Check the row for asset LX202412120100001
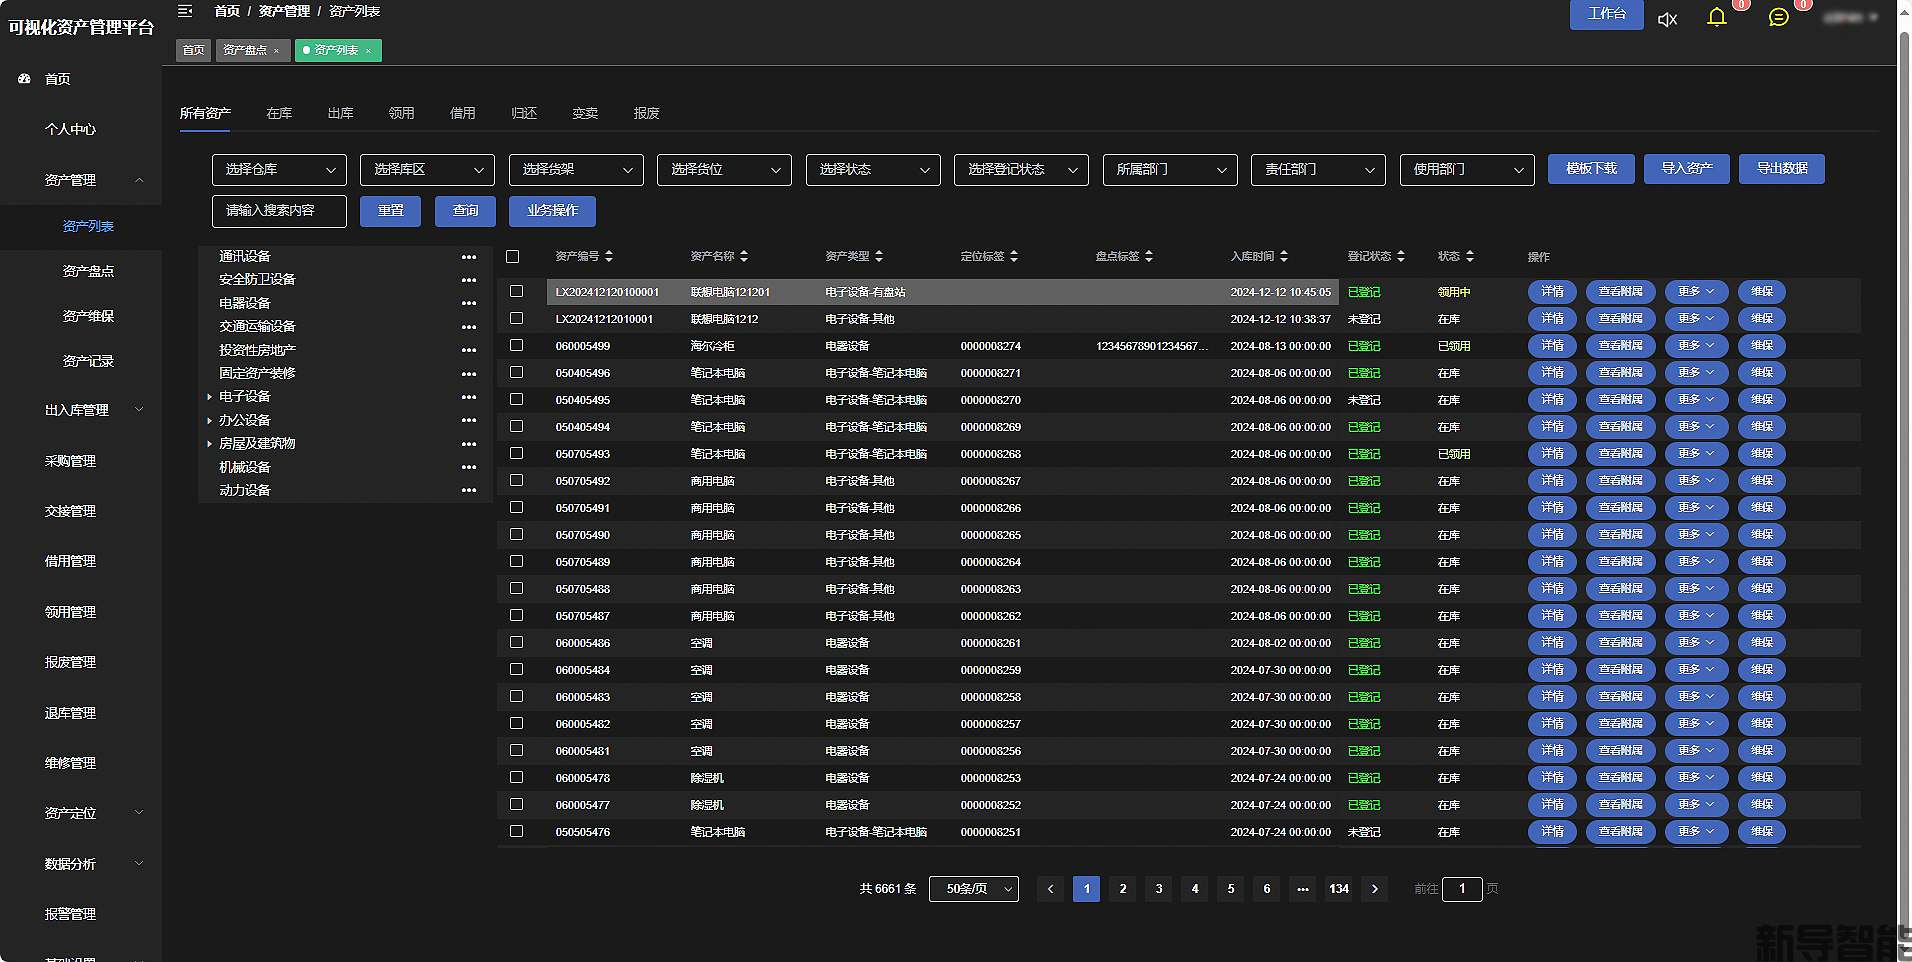The image size is (1912, 962). [517, 291]
